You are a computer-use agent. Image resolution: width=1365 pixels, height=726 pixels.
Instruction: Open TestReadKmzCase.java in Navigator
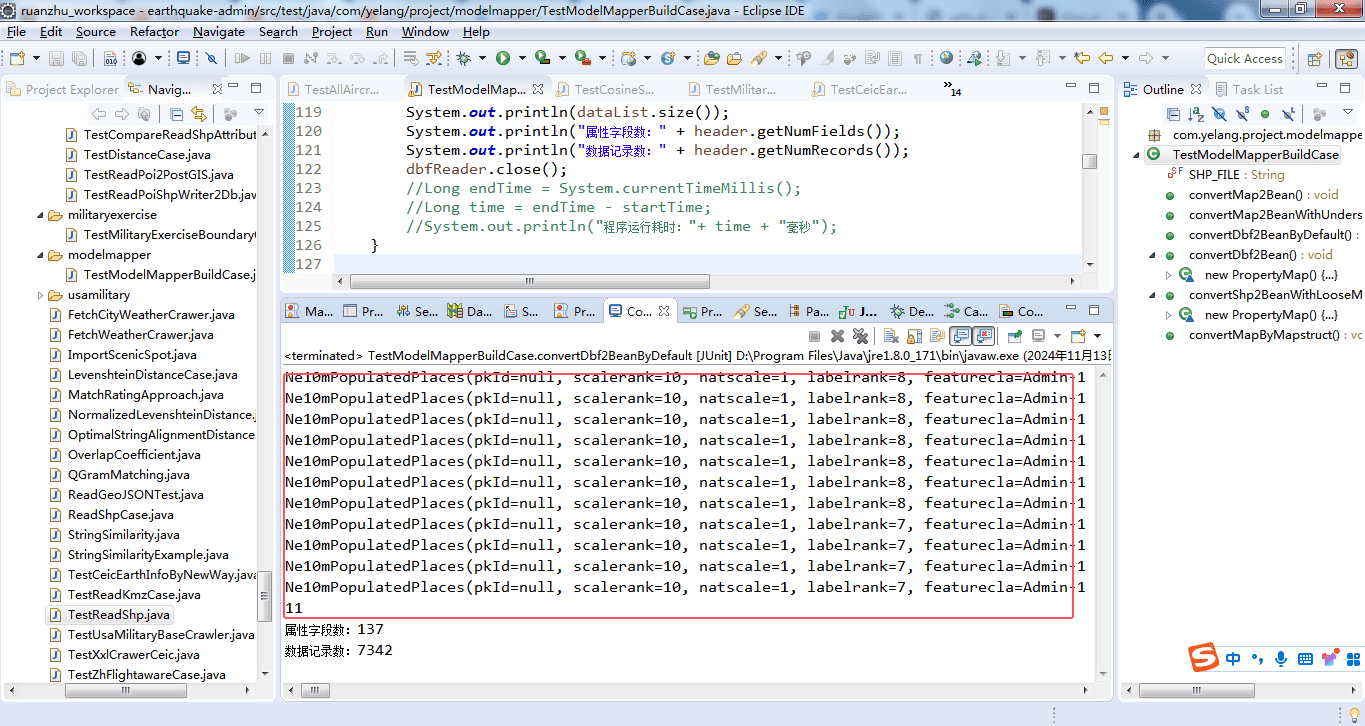(133, 595)
